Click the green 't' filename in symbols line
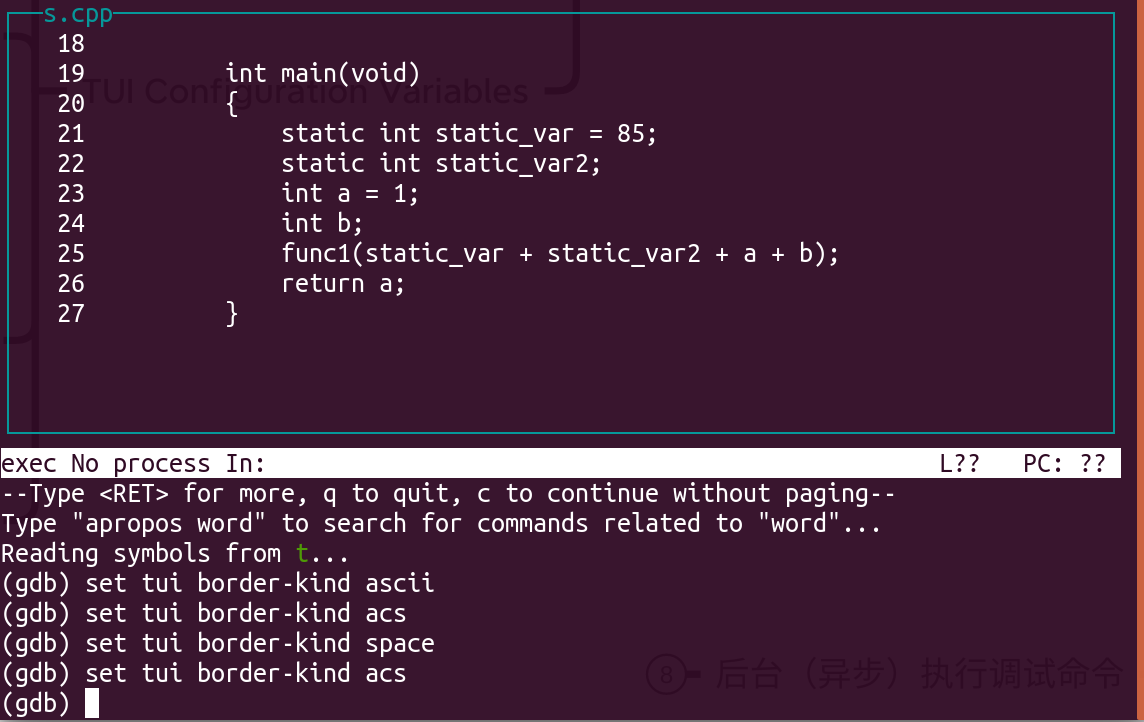 (x=302, y=554)
